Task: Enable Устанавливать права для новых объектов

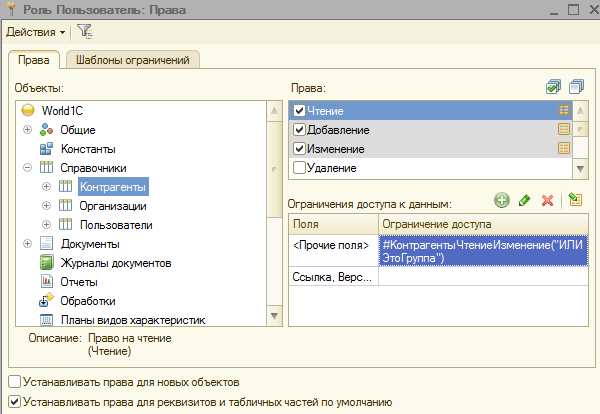Action: click(x=13, y=382)
